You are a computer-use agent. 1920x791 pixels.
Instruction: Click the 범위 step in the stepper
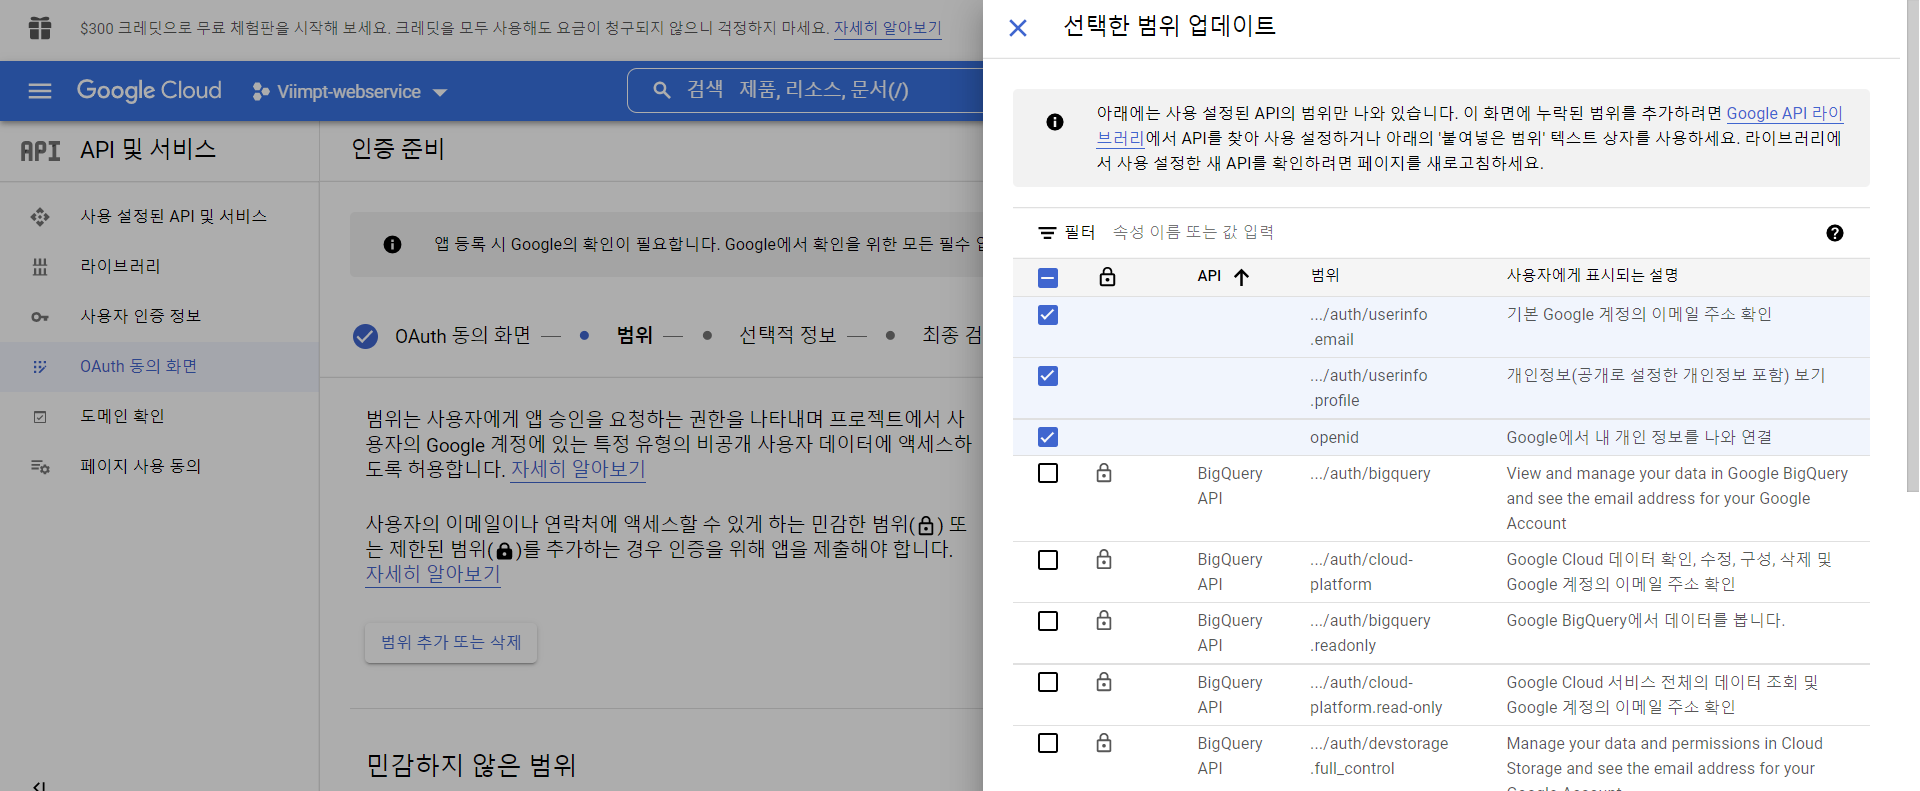[635, 335]
